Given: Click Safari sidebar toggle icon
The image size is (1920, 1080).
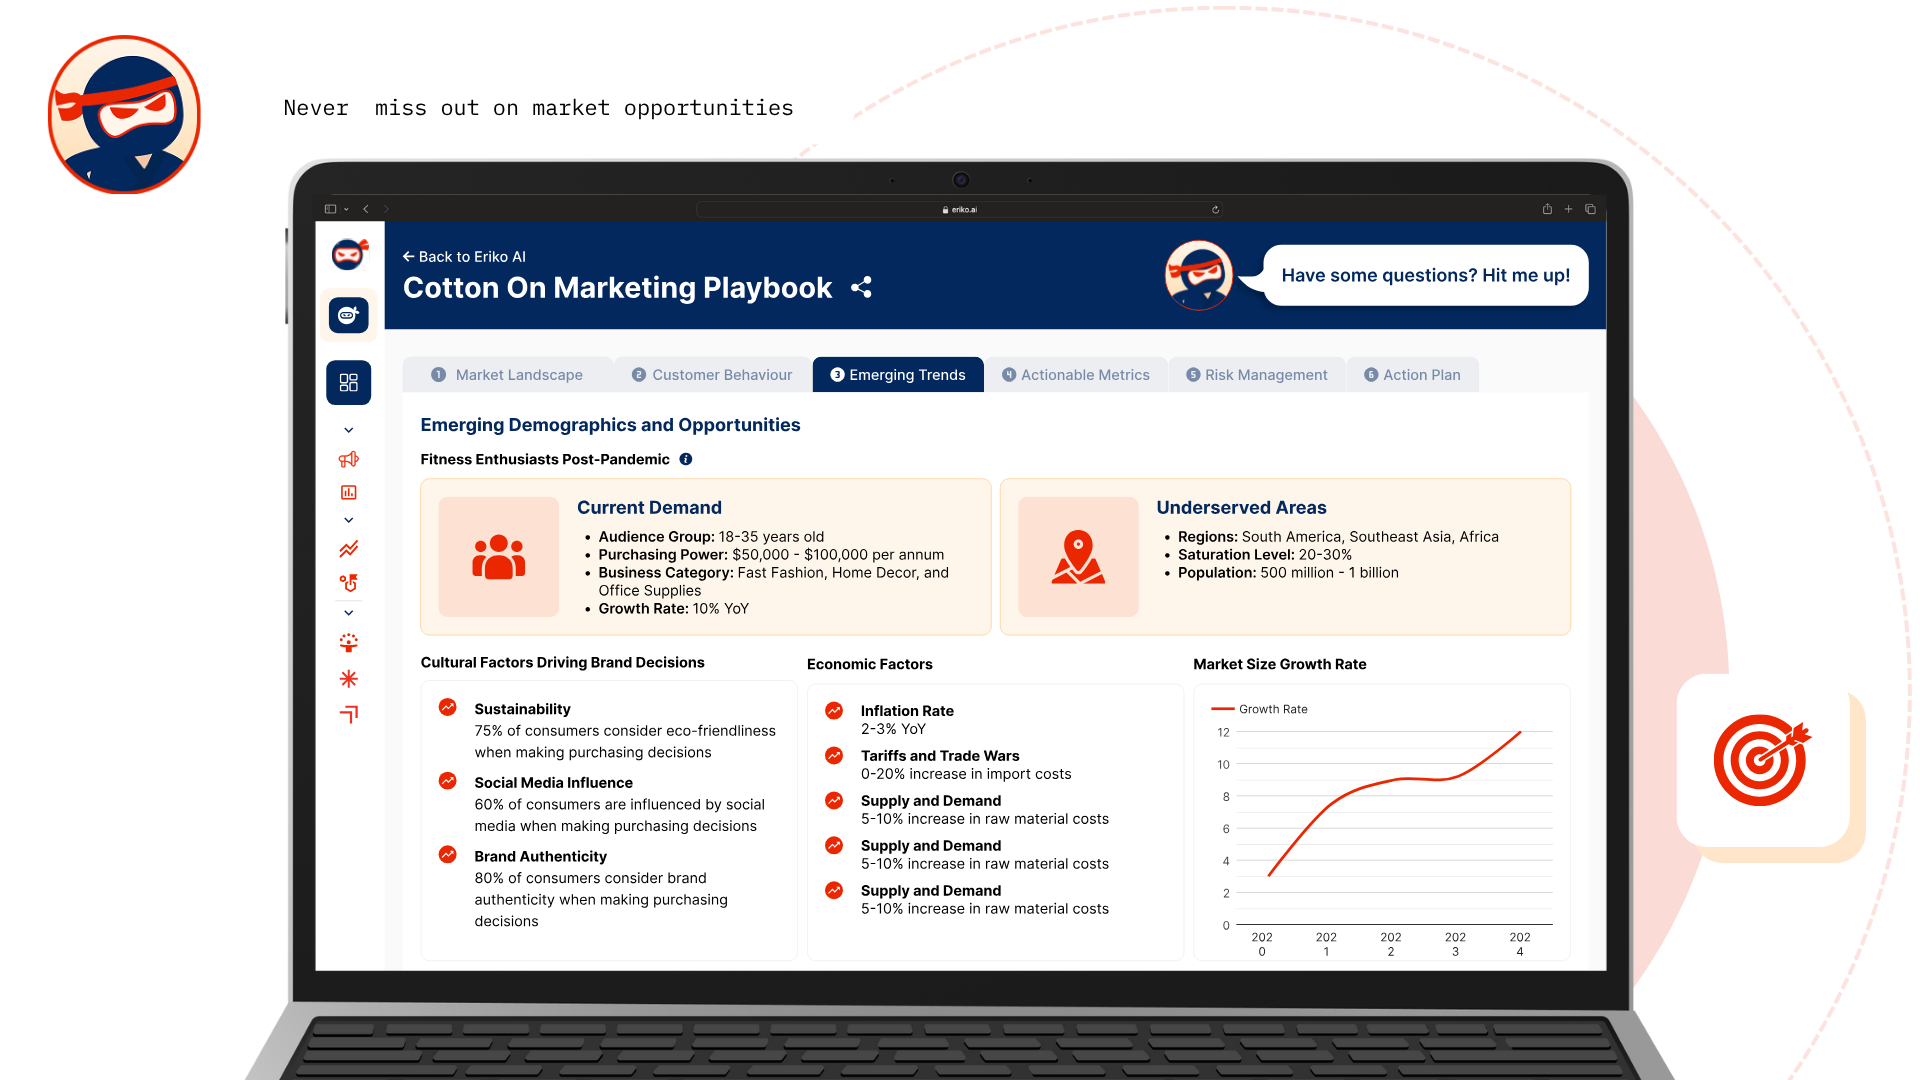Looking at the screenshot, I should coord(330,209).
